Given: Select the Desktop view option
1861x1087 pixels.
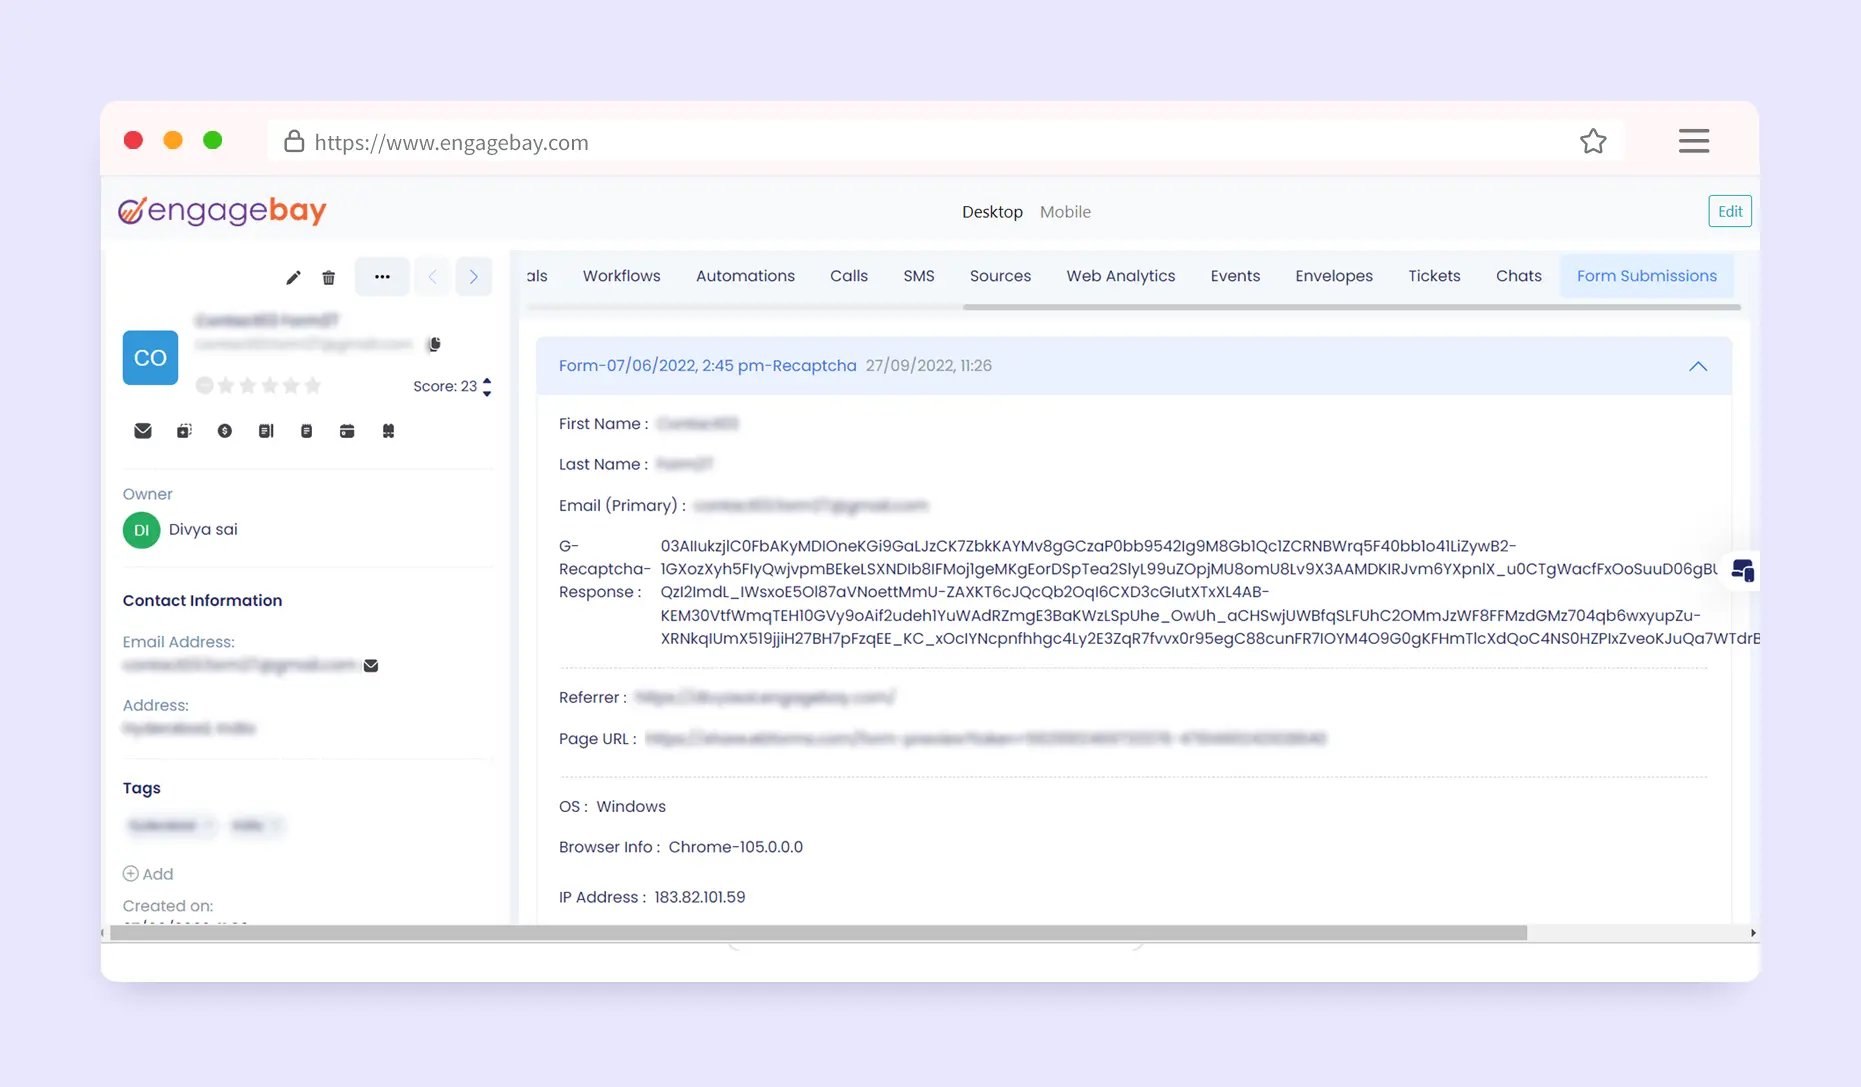Looking at the screenshot, I should pos(992,212).
